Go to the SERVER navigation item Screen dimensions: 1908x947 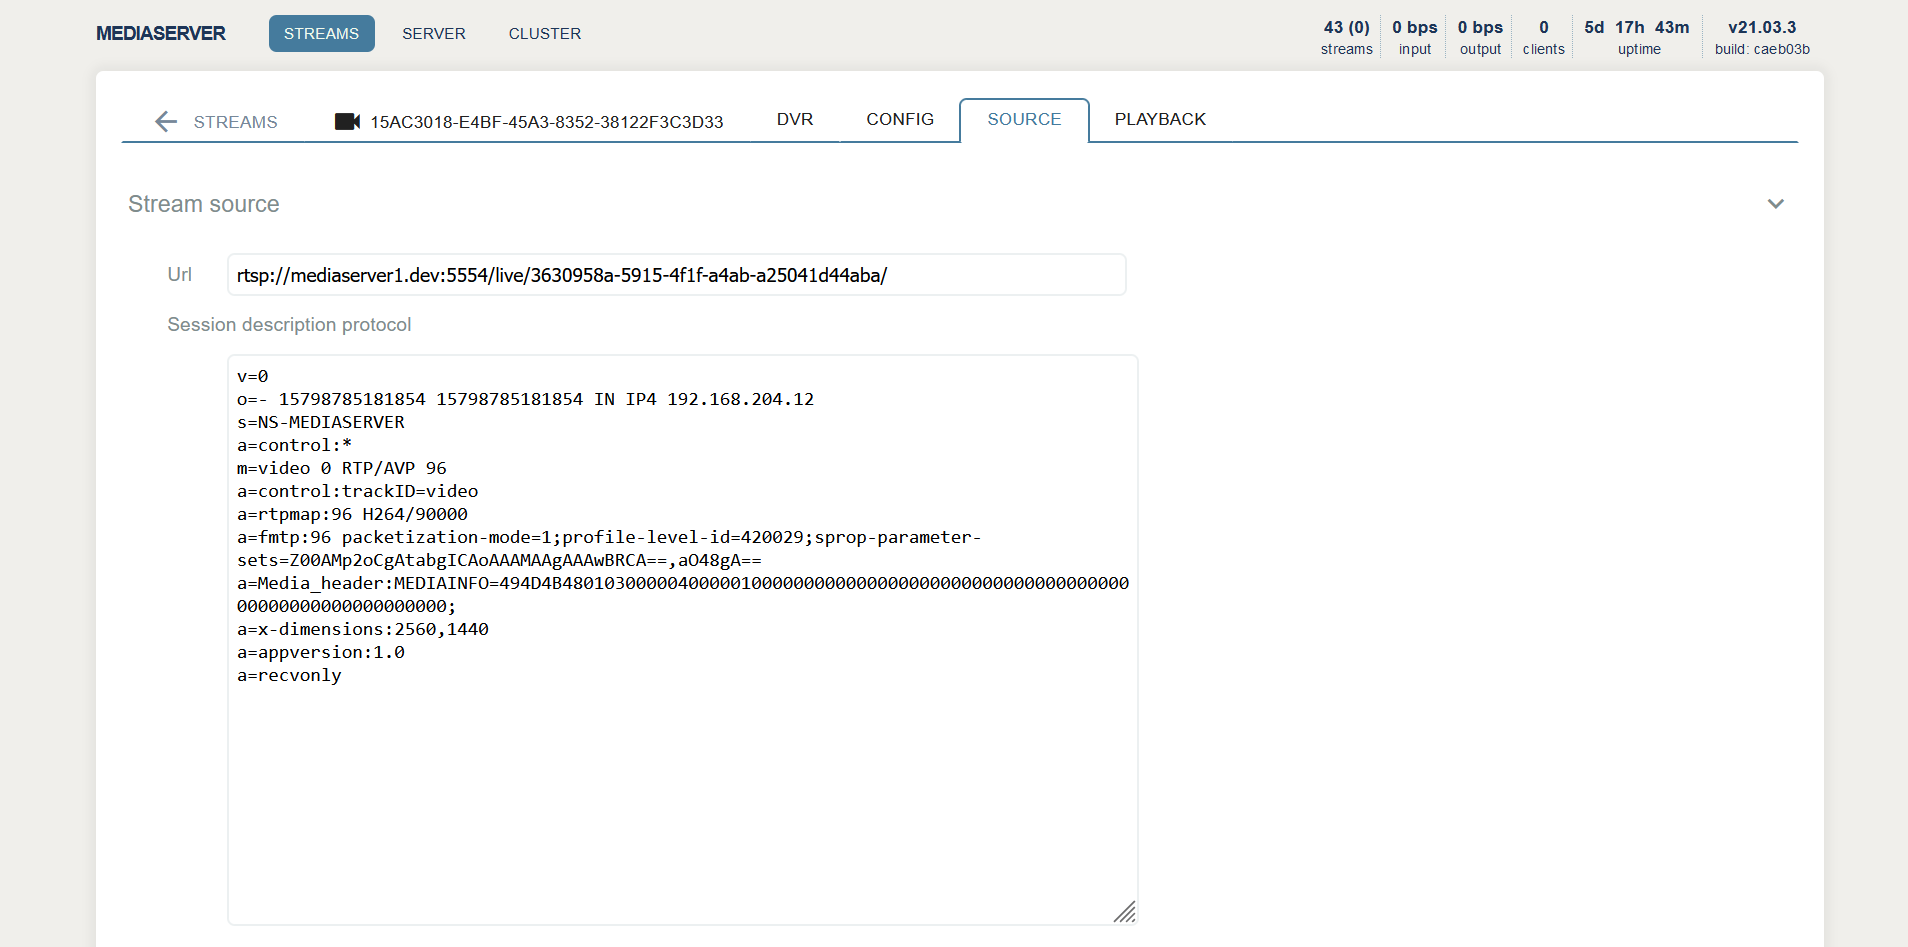[x=434, y=34]
